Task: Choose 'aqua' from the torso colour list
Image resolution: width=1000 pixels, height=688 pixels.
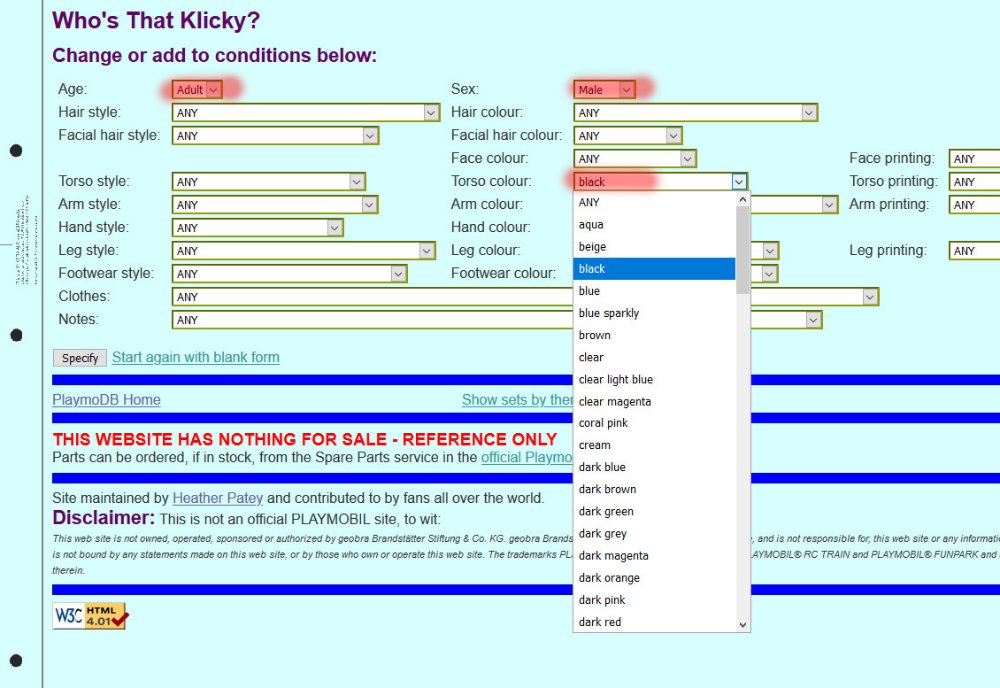Action: coord(591,225)
